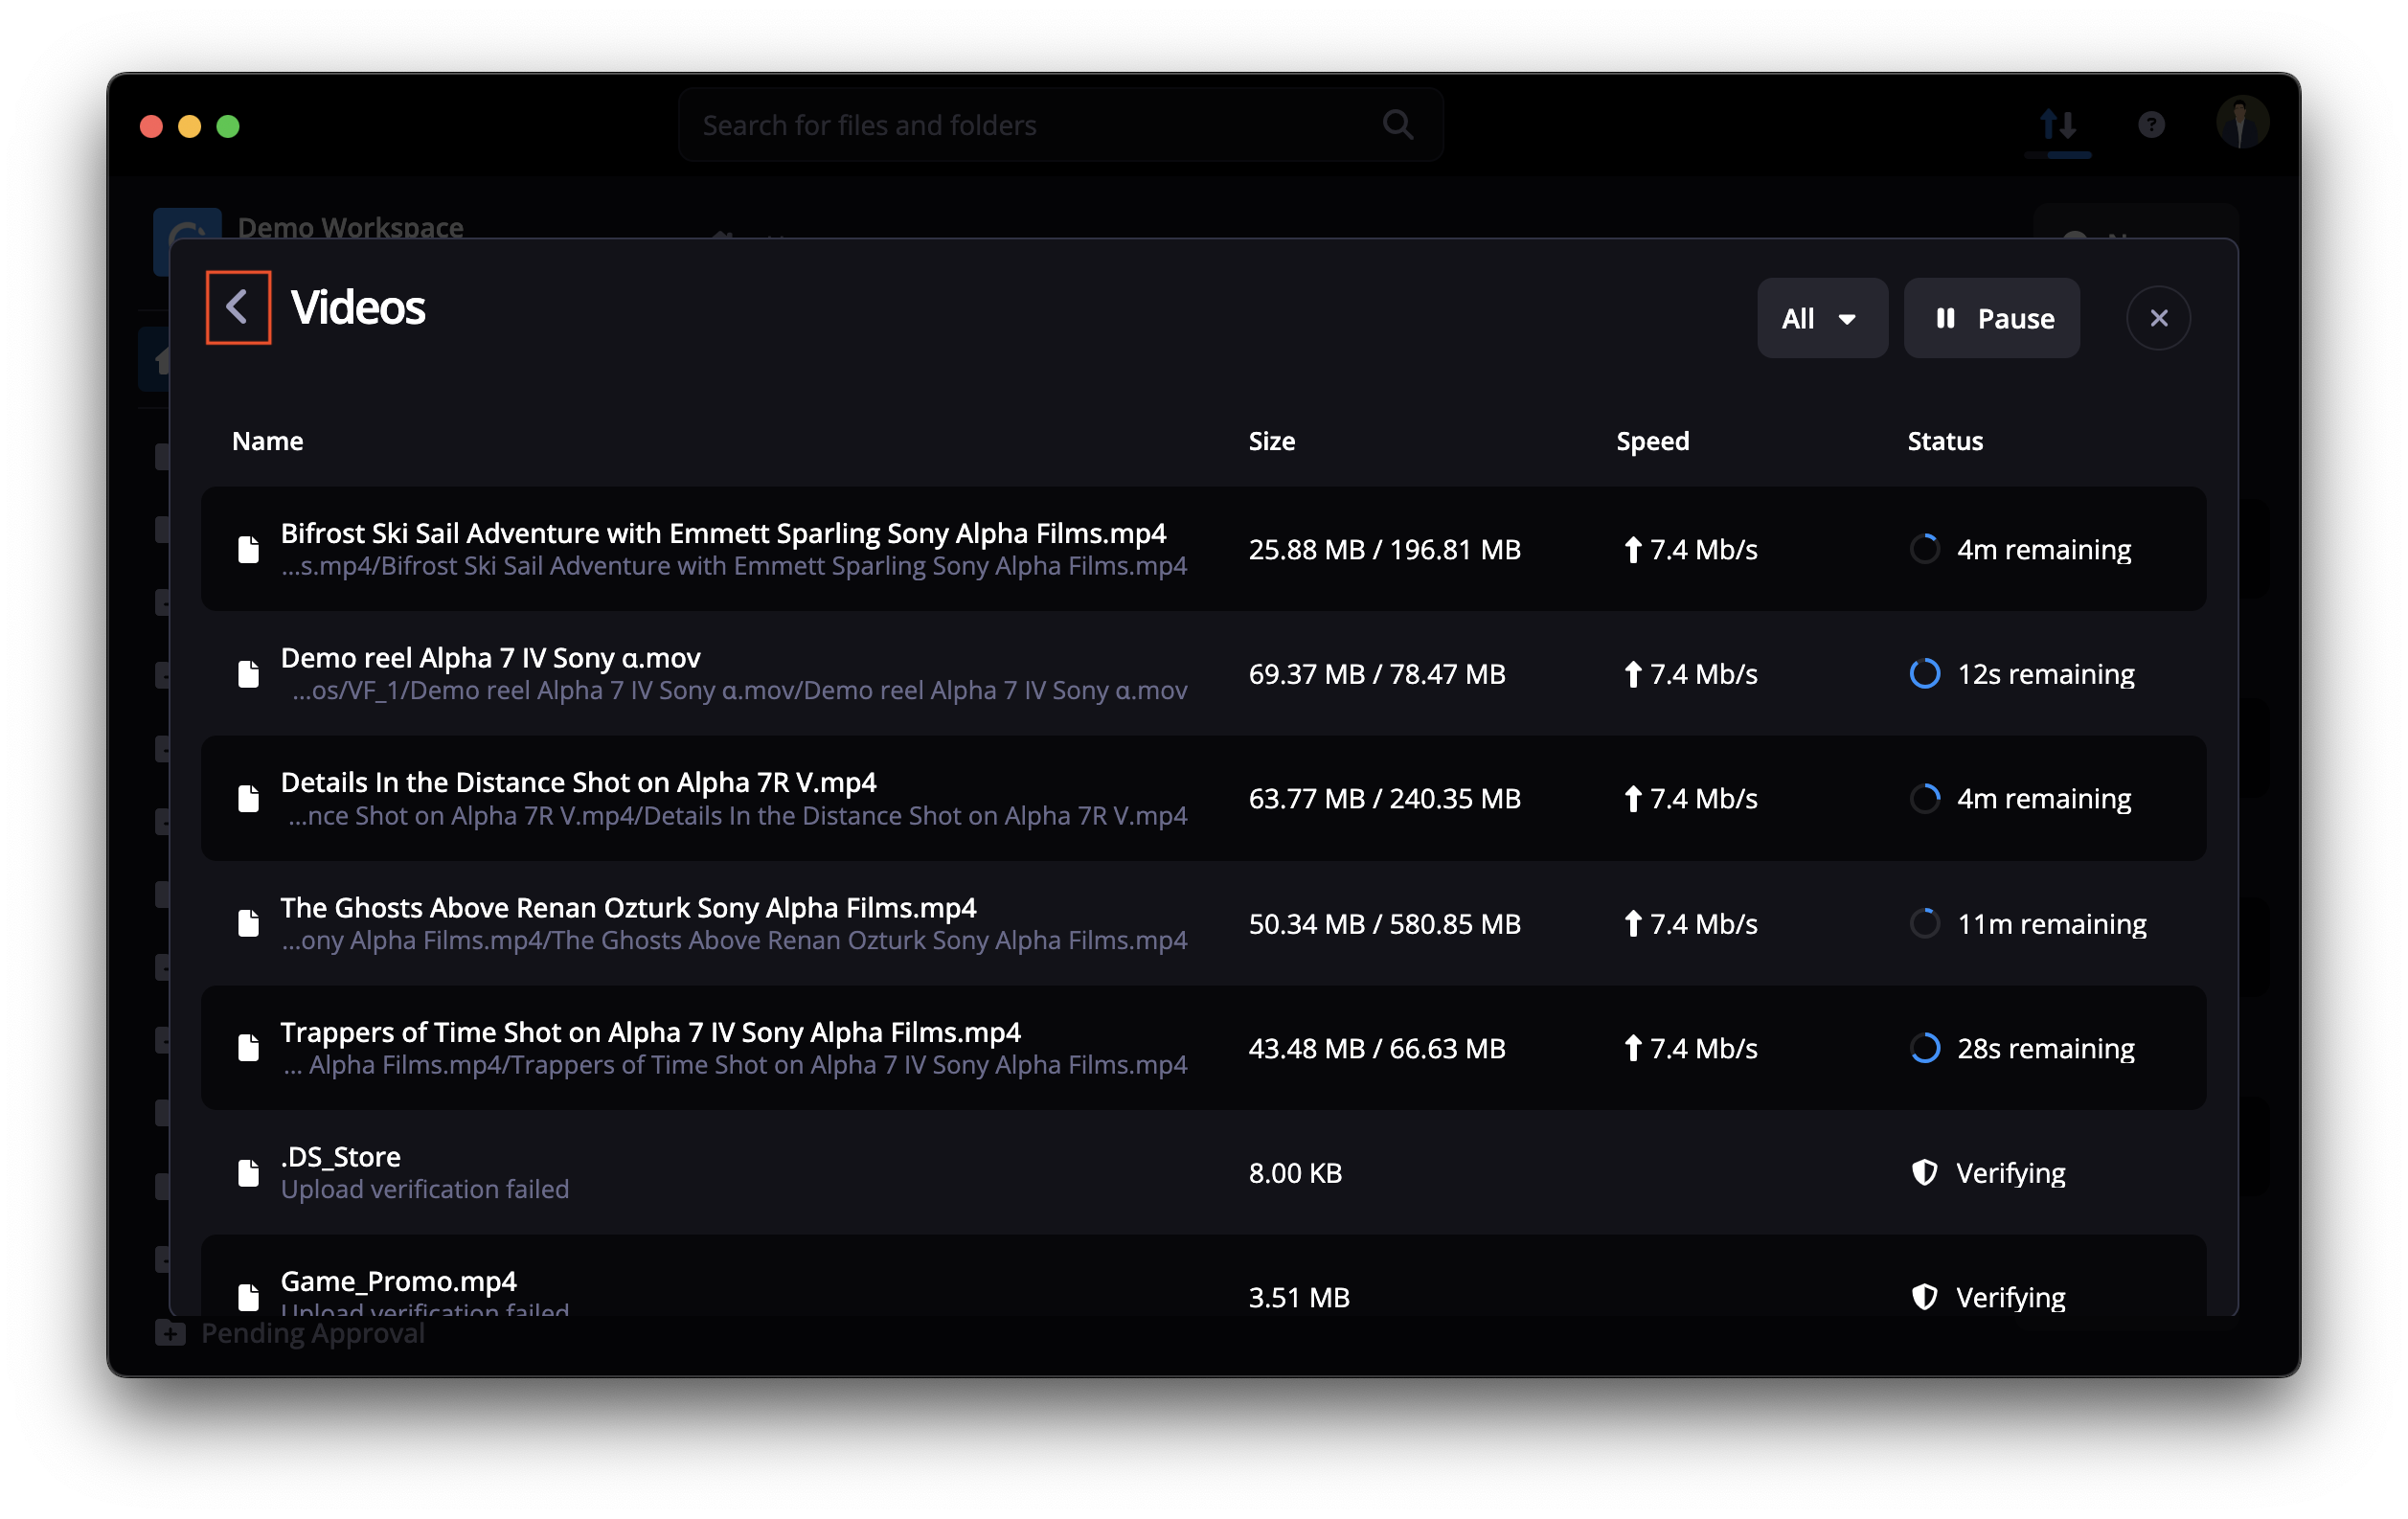
Task: Select Bifrost Ski Sail Adventure file name
Action: pos(723,533)
